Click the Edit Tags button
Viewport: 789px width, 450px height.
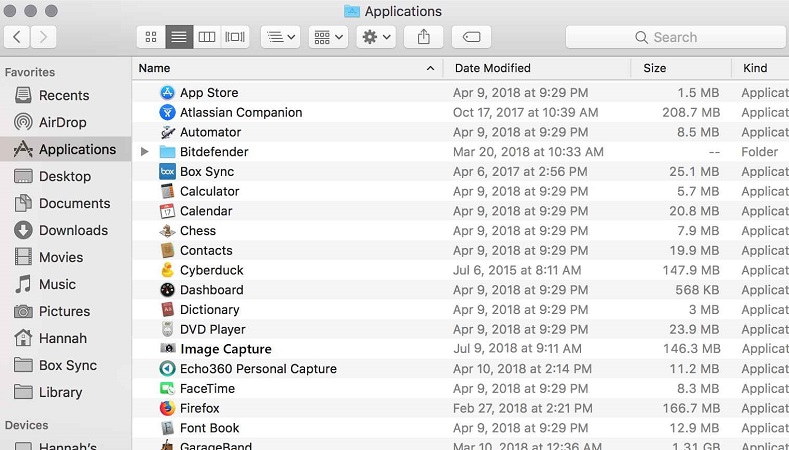point(471,37)
